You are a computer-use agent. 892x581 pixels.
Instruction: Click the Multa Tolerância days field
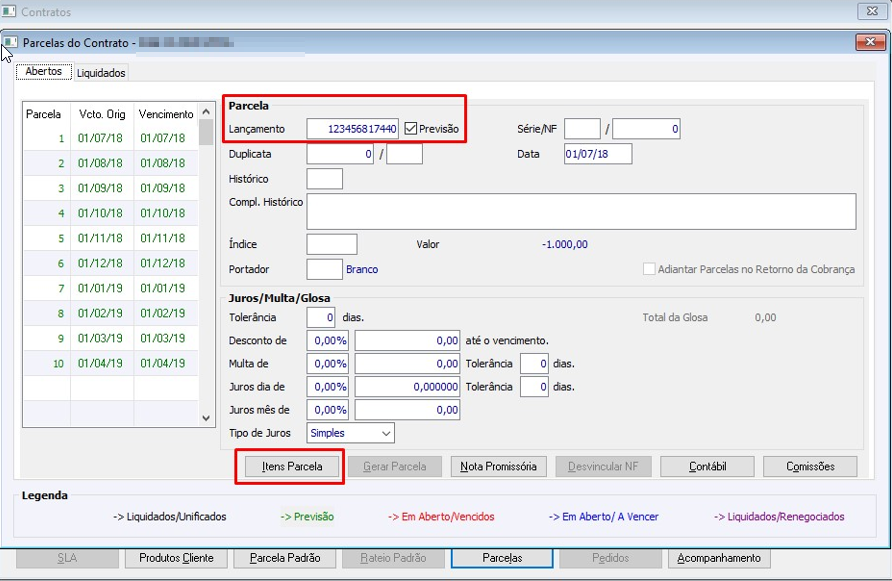click(534, 364)
